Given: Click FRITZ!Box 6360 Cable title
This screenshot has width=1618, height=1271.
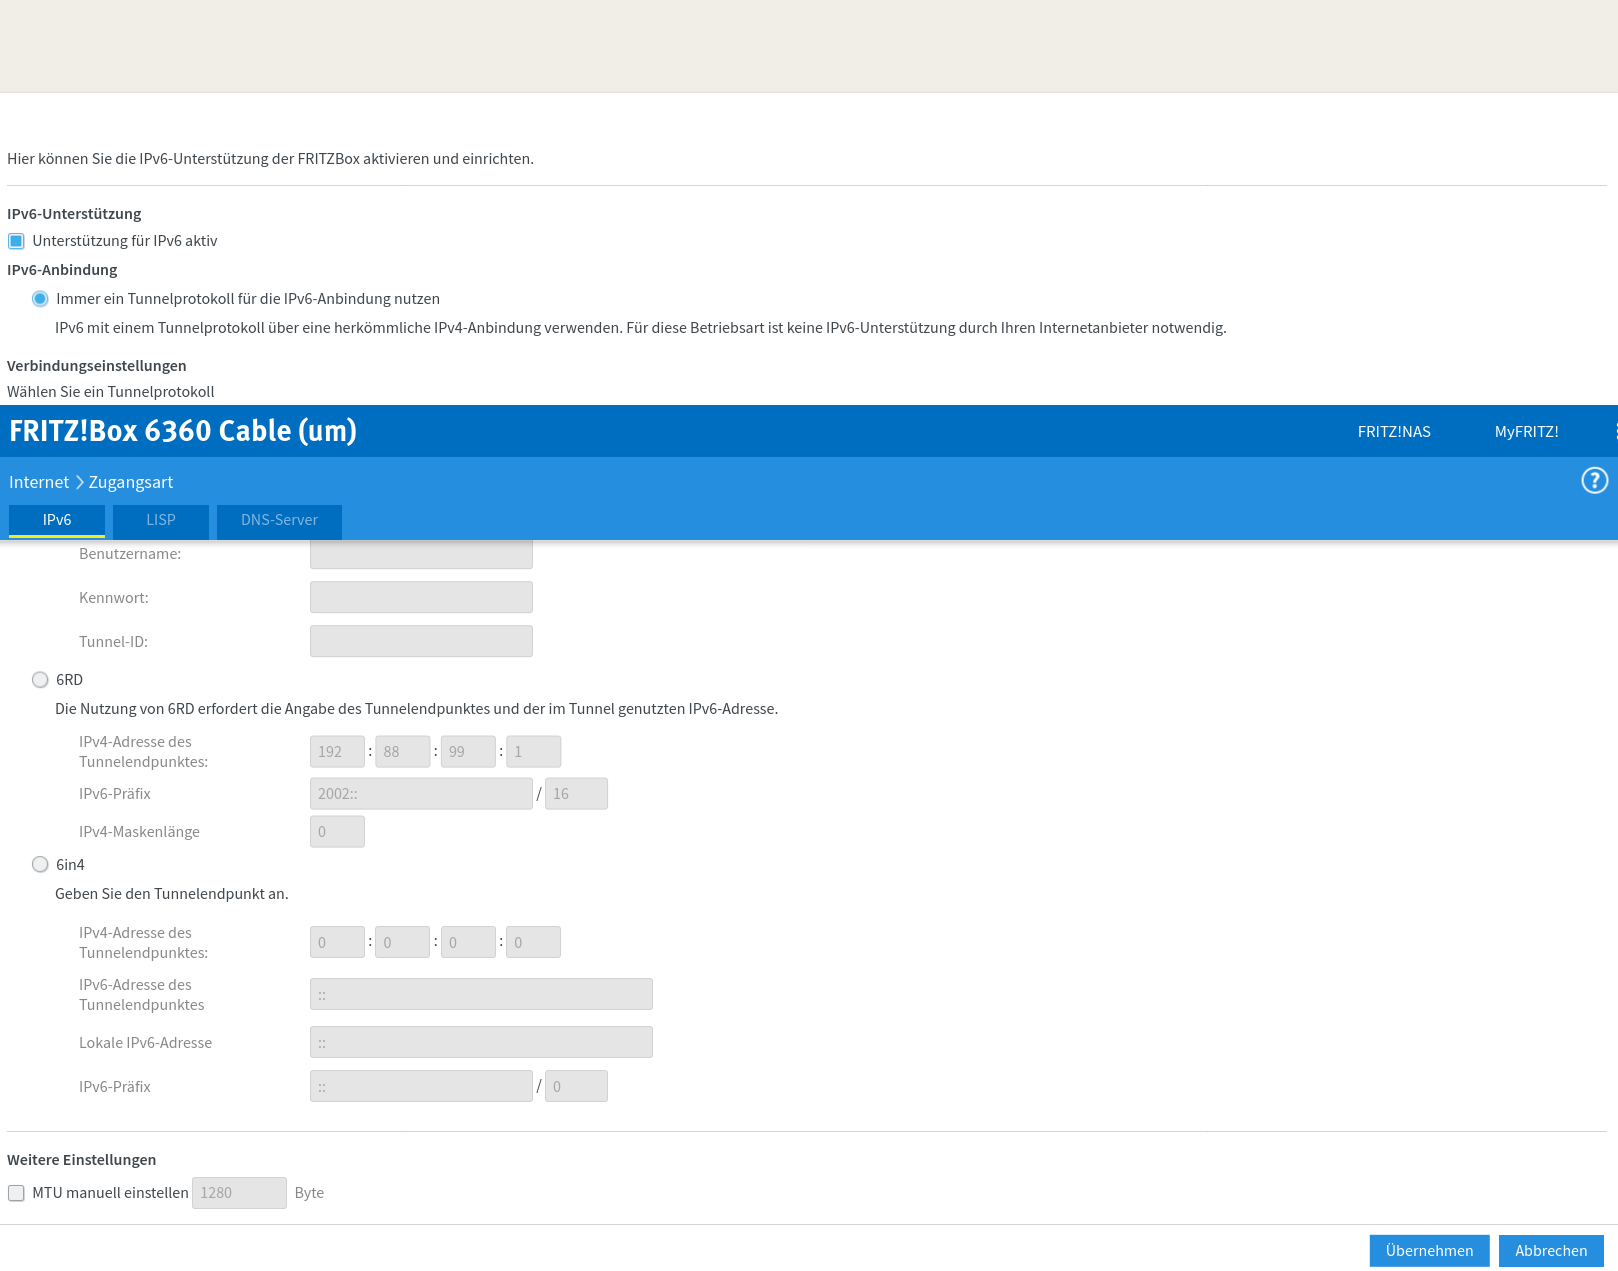Looking at the screenshot, I should (183, 431).
